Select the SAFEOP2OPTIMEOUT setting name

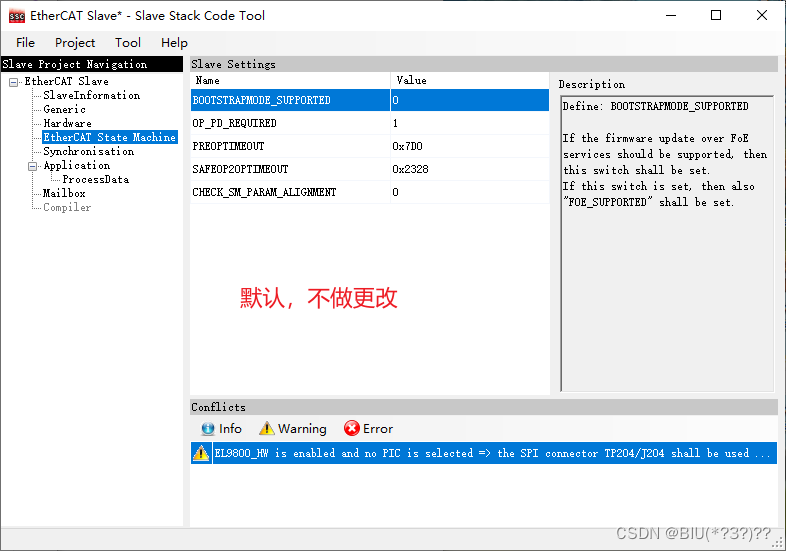click(240, 169)
